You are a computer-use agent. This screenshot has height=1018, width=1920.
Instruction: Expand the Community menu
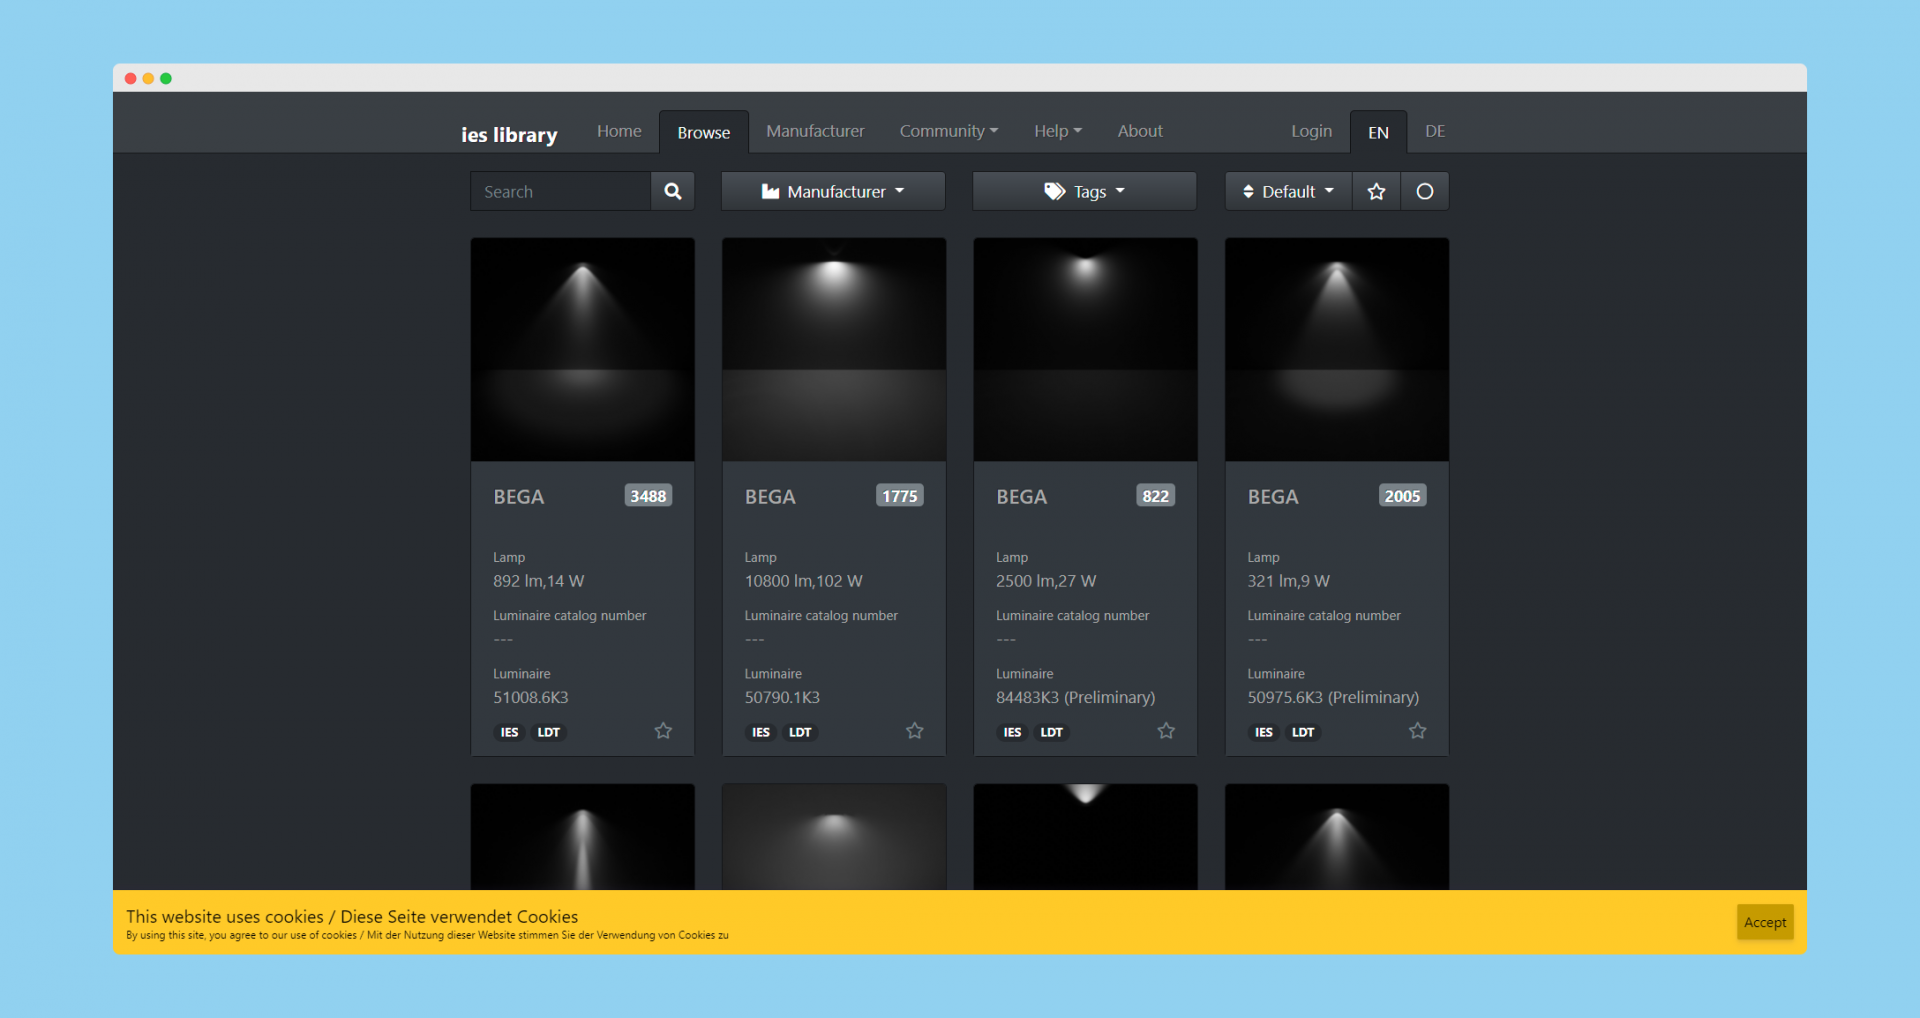coord(948,131)
